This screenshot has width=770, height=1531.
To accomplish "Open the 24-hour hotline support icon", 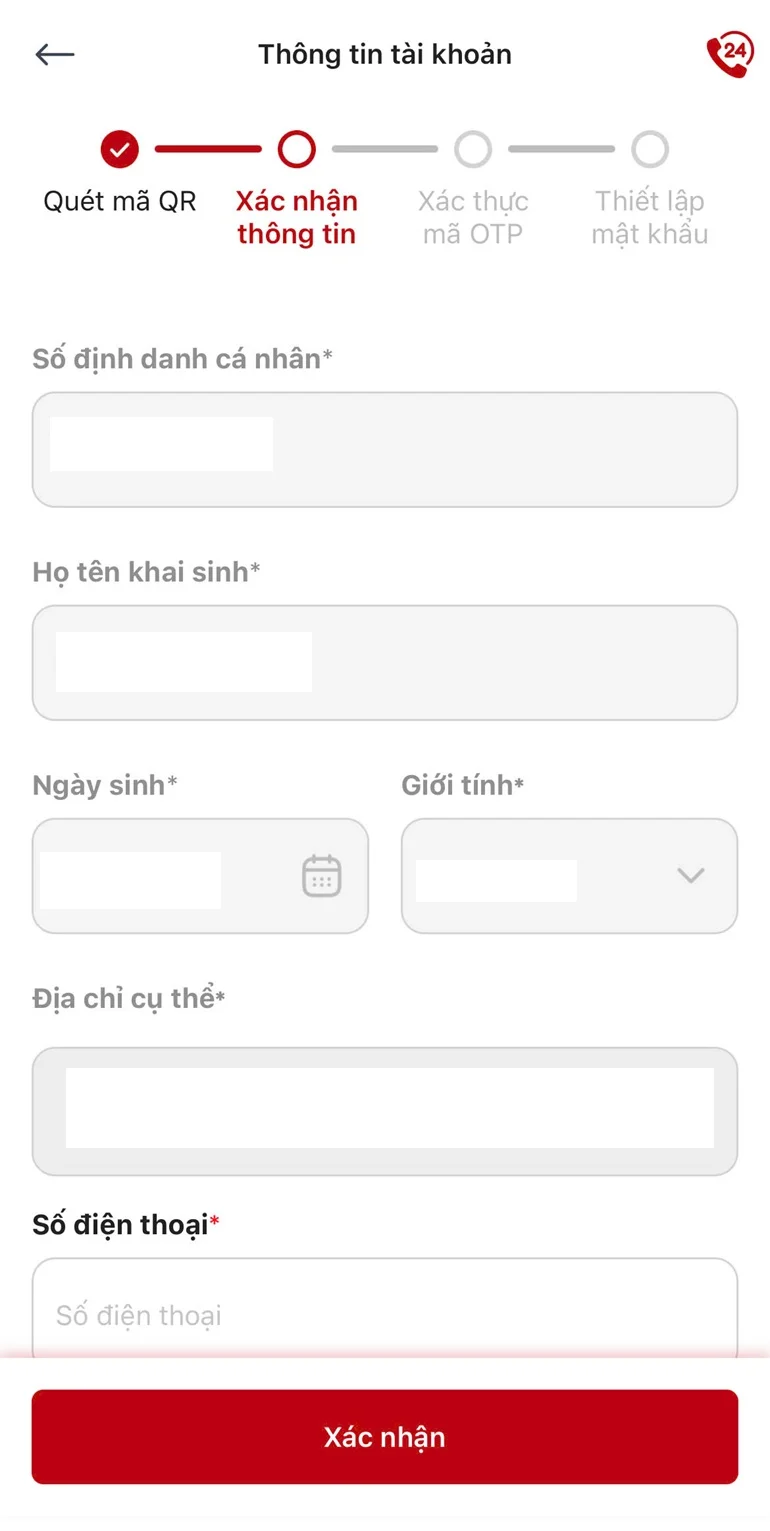I will 729,54.
